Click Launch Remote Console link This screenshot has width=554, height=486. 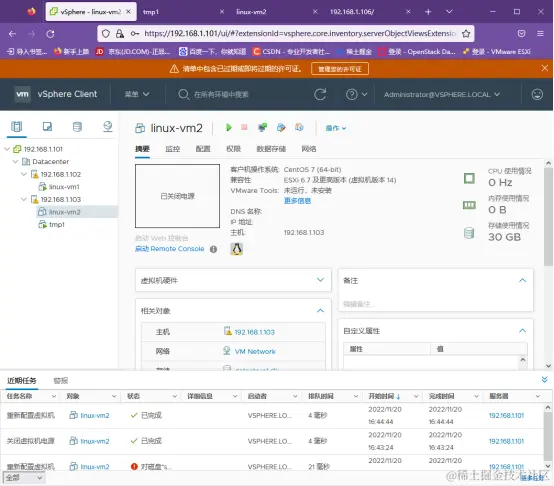[x=170, y=249]
